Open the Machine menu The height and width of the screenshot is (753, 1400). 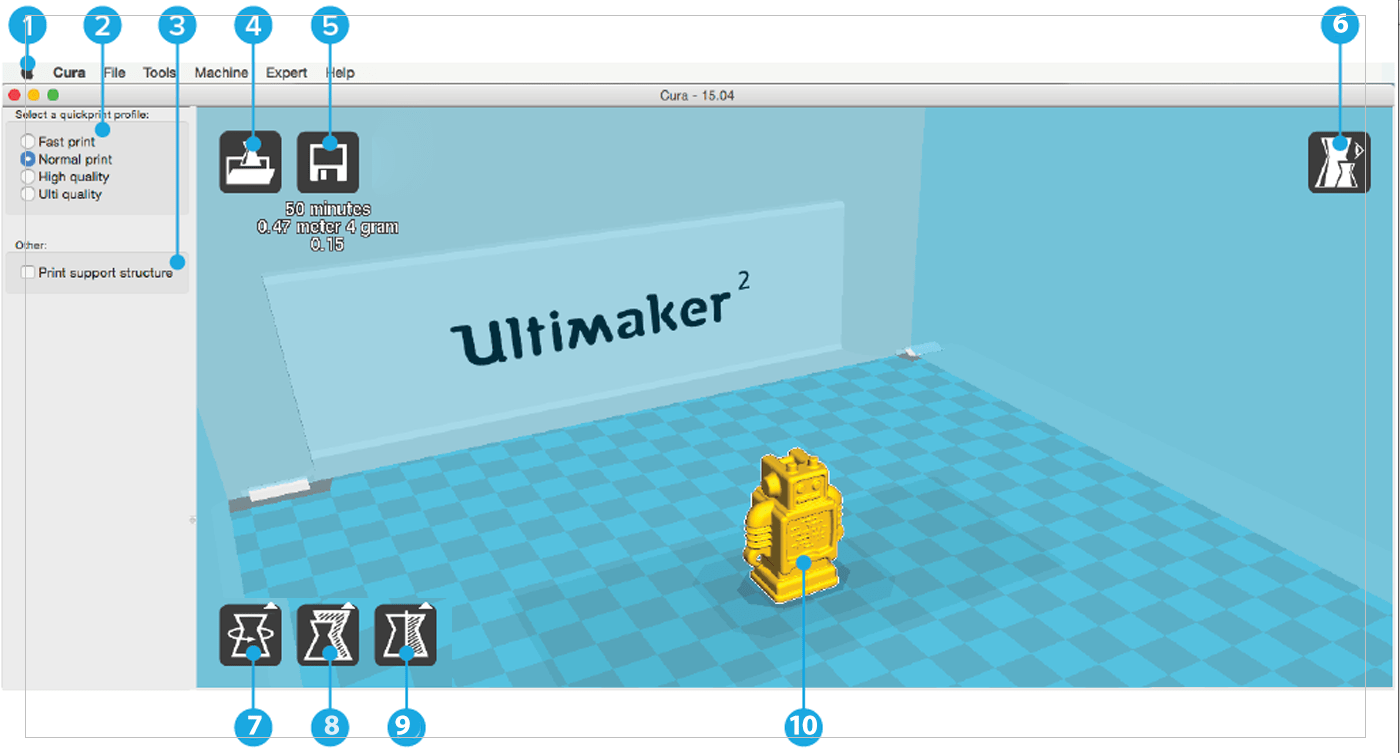coord(221,72)
